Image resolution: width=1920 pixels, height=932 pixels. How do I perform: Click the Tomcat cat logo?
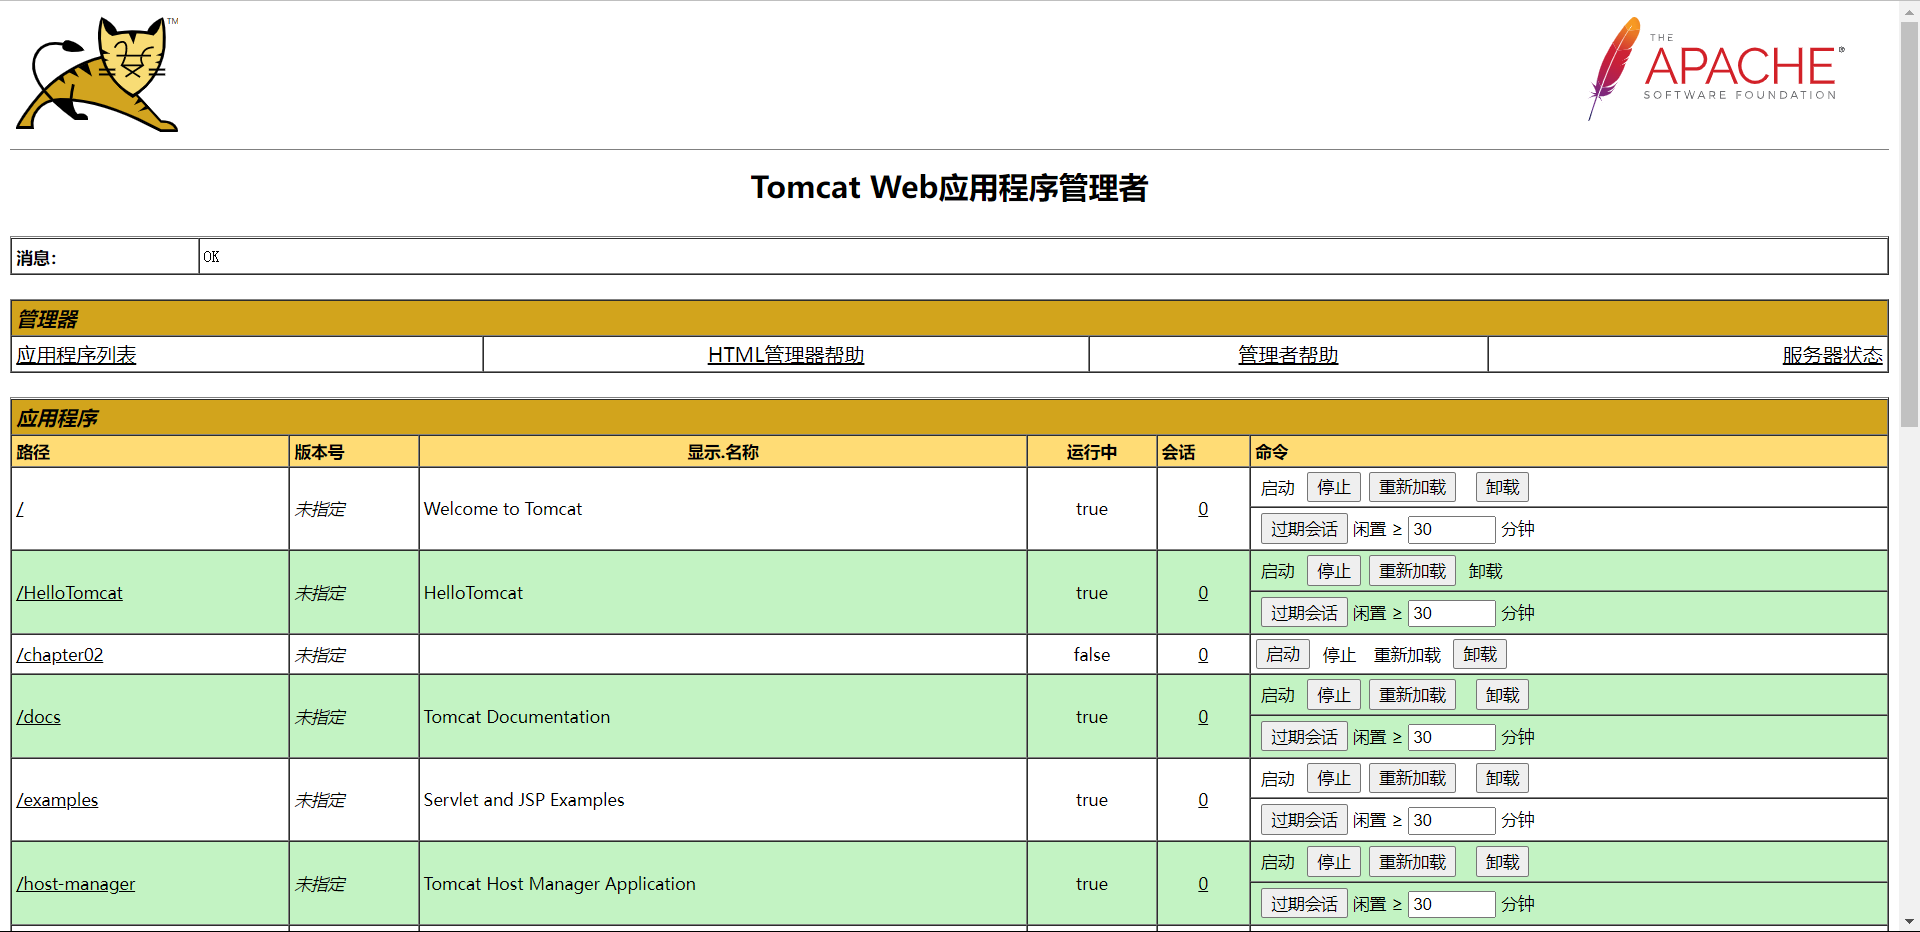pyautogui.click(x=97, y=74)
